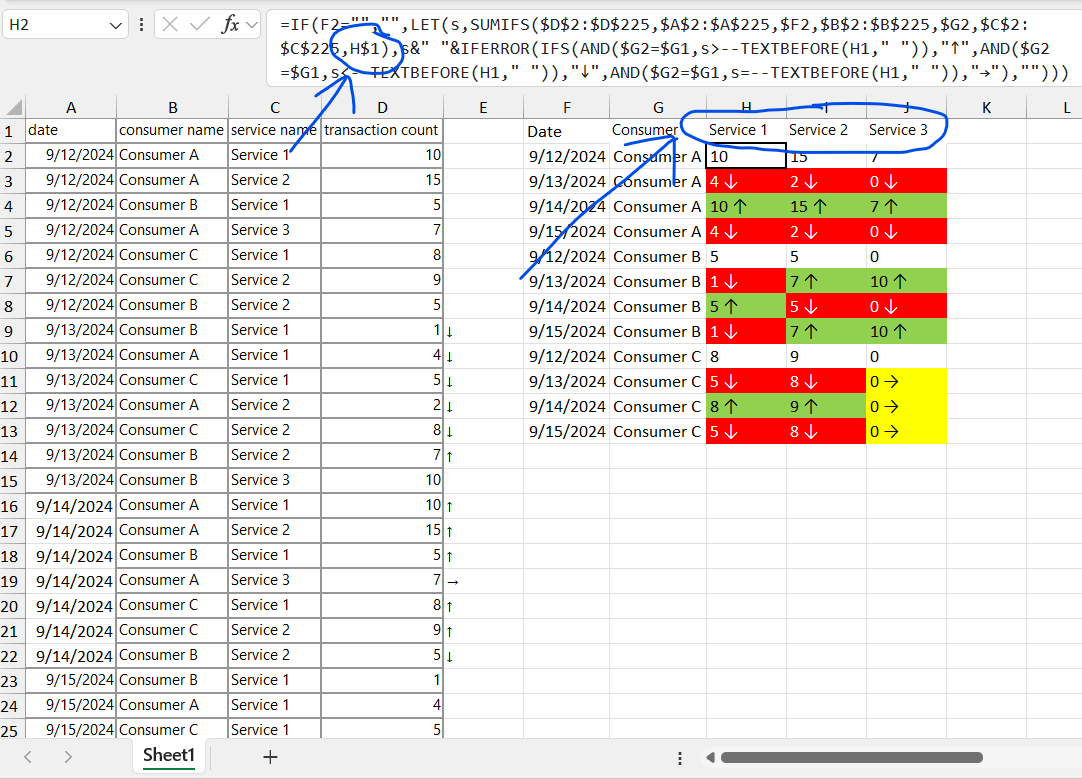Click cell A23 date '9/15/2024'
1082x779 pixels.
71,680
